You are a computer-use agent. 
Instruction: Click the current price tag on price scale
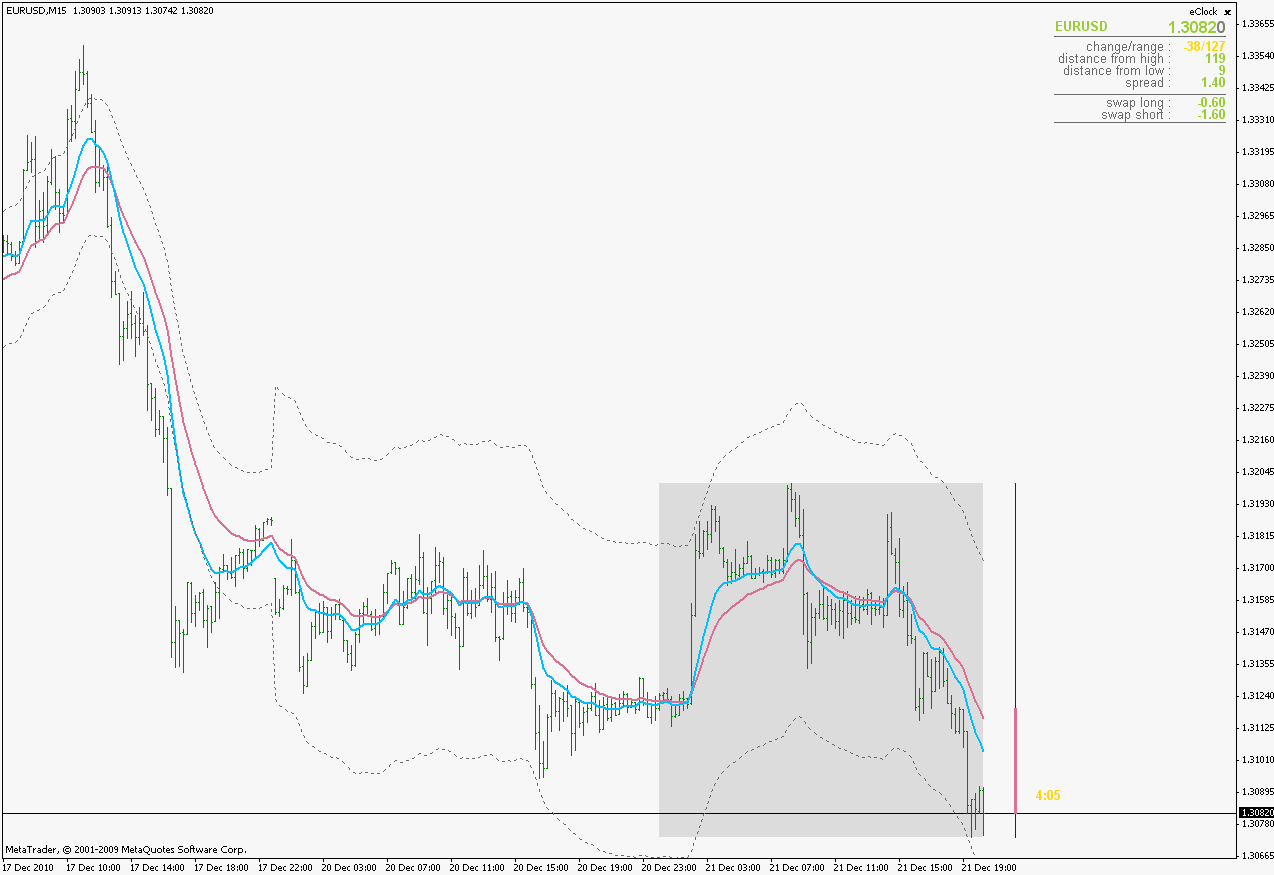coord(1255,813)
